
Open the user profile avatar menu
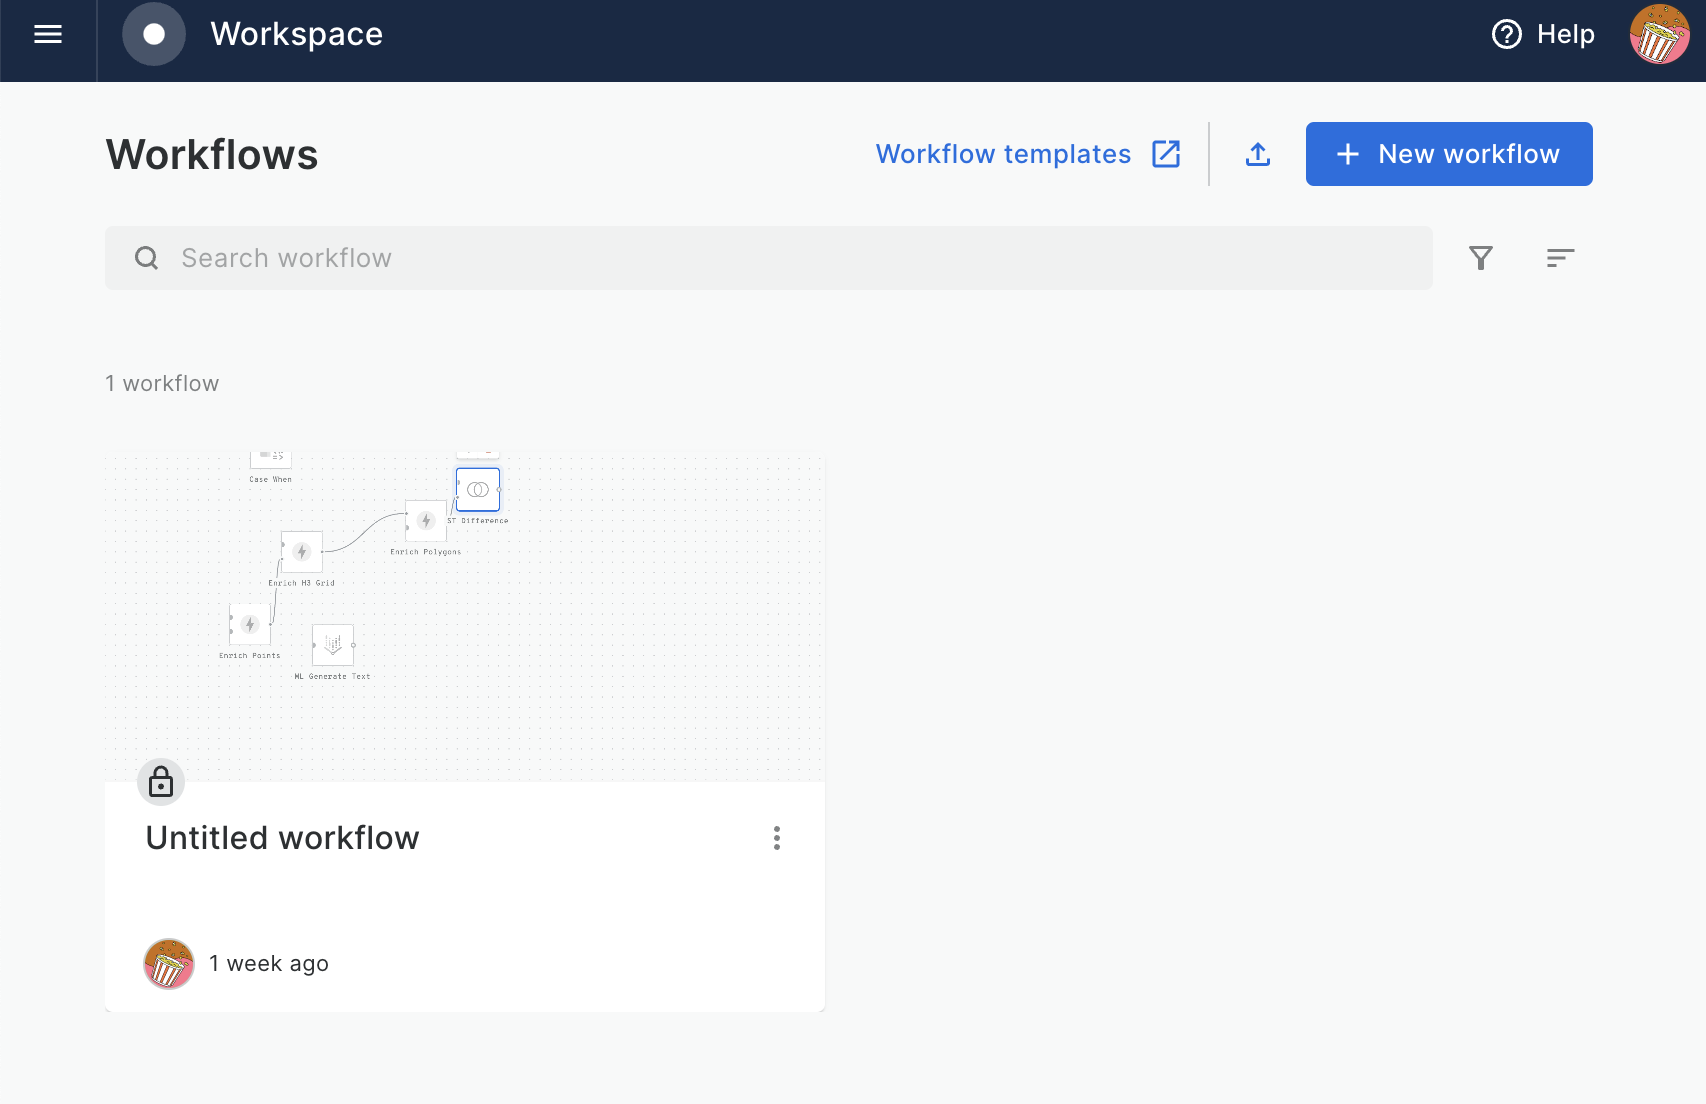(1659, 35)
